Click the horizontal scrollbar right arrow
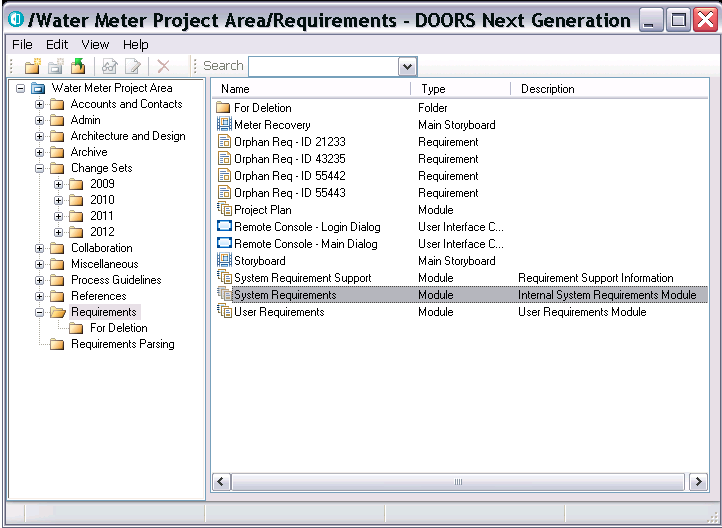The image size is (722, 528). pos(699,482)
